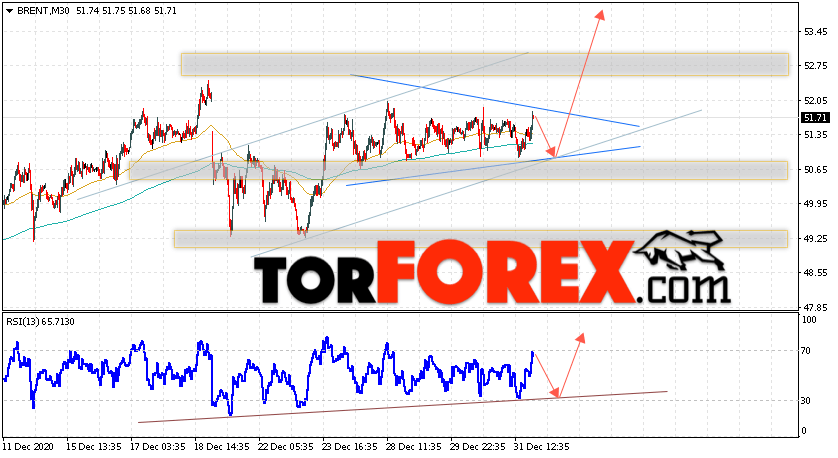Select the 50.65 price axis label

tap(816, 170)
